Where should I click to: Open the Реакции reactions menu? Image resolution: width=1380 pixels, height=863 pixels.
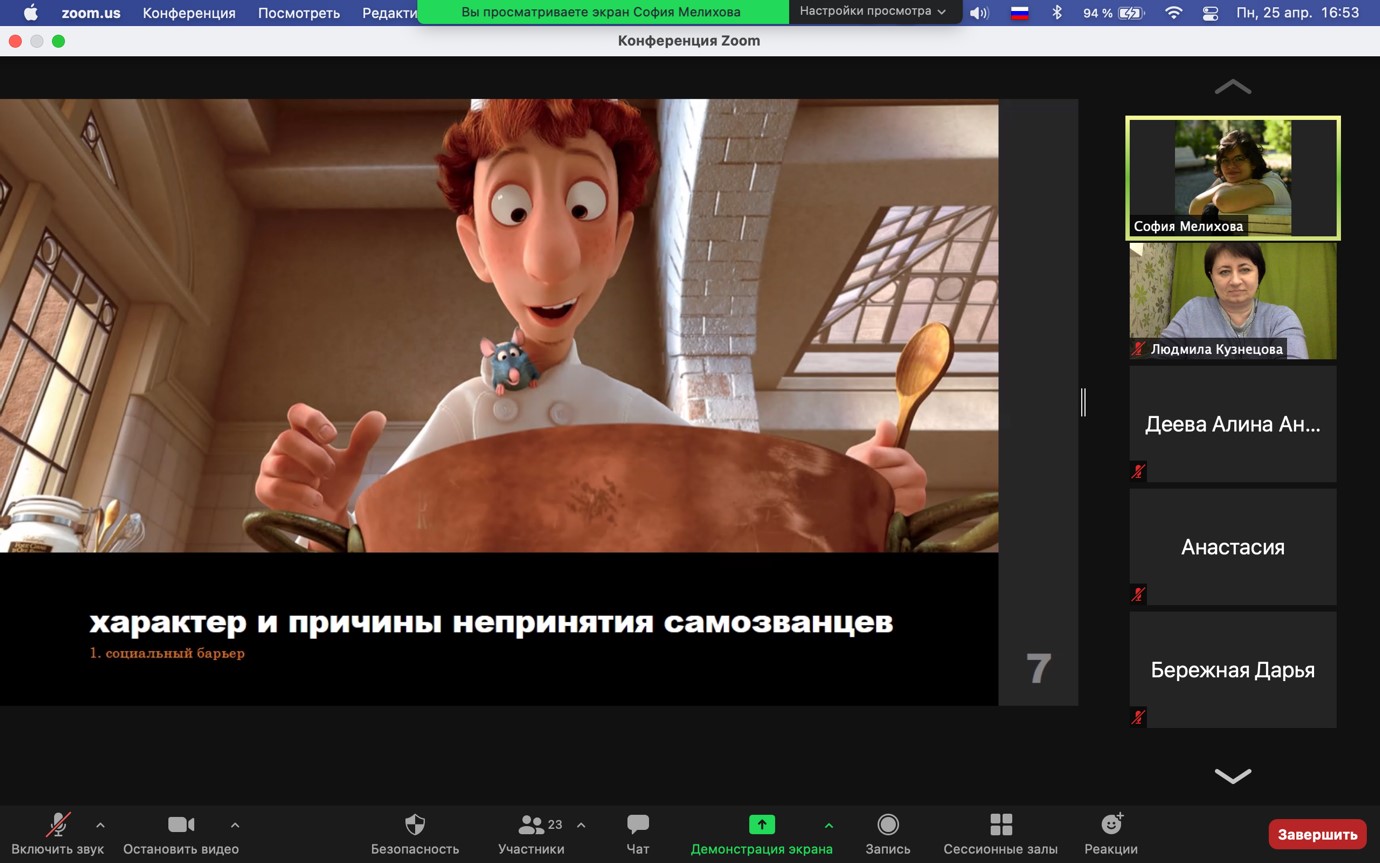tap(1111, 834)
